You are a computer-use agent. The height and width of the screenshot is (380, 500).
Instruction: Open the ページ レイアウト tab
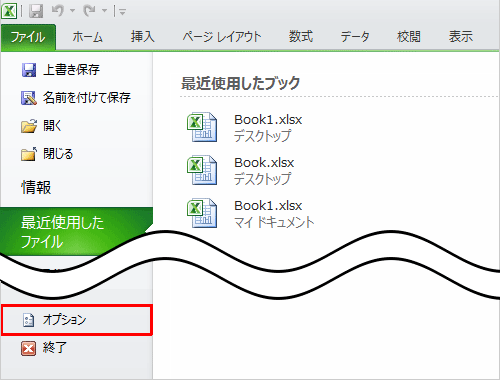222,37
